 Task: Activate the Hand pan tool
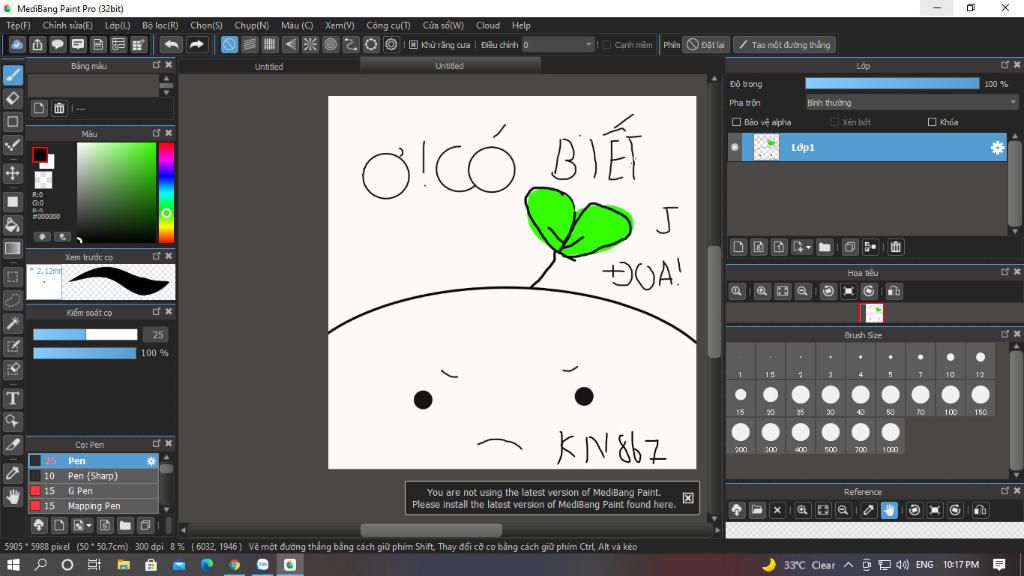pos(13,496)
